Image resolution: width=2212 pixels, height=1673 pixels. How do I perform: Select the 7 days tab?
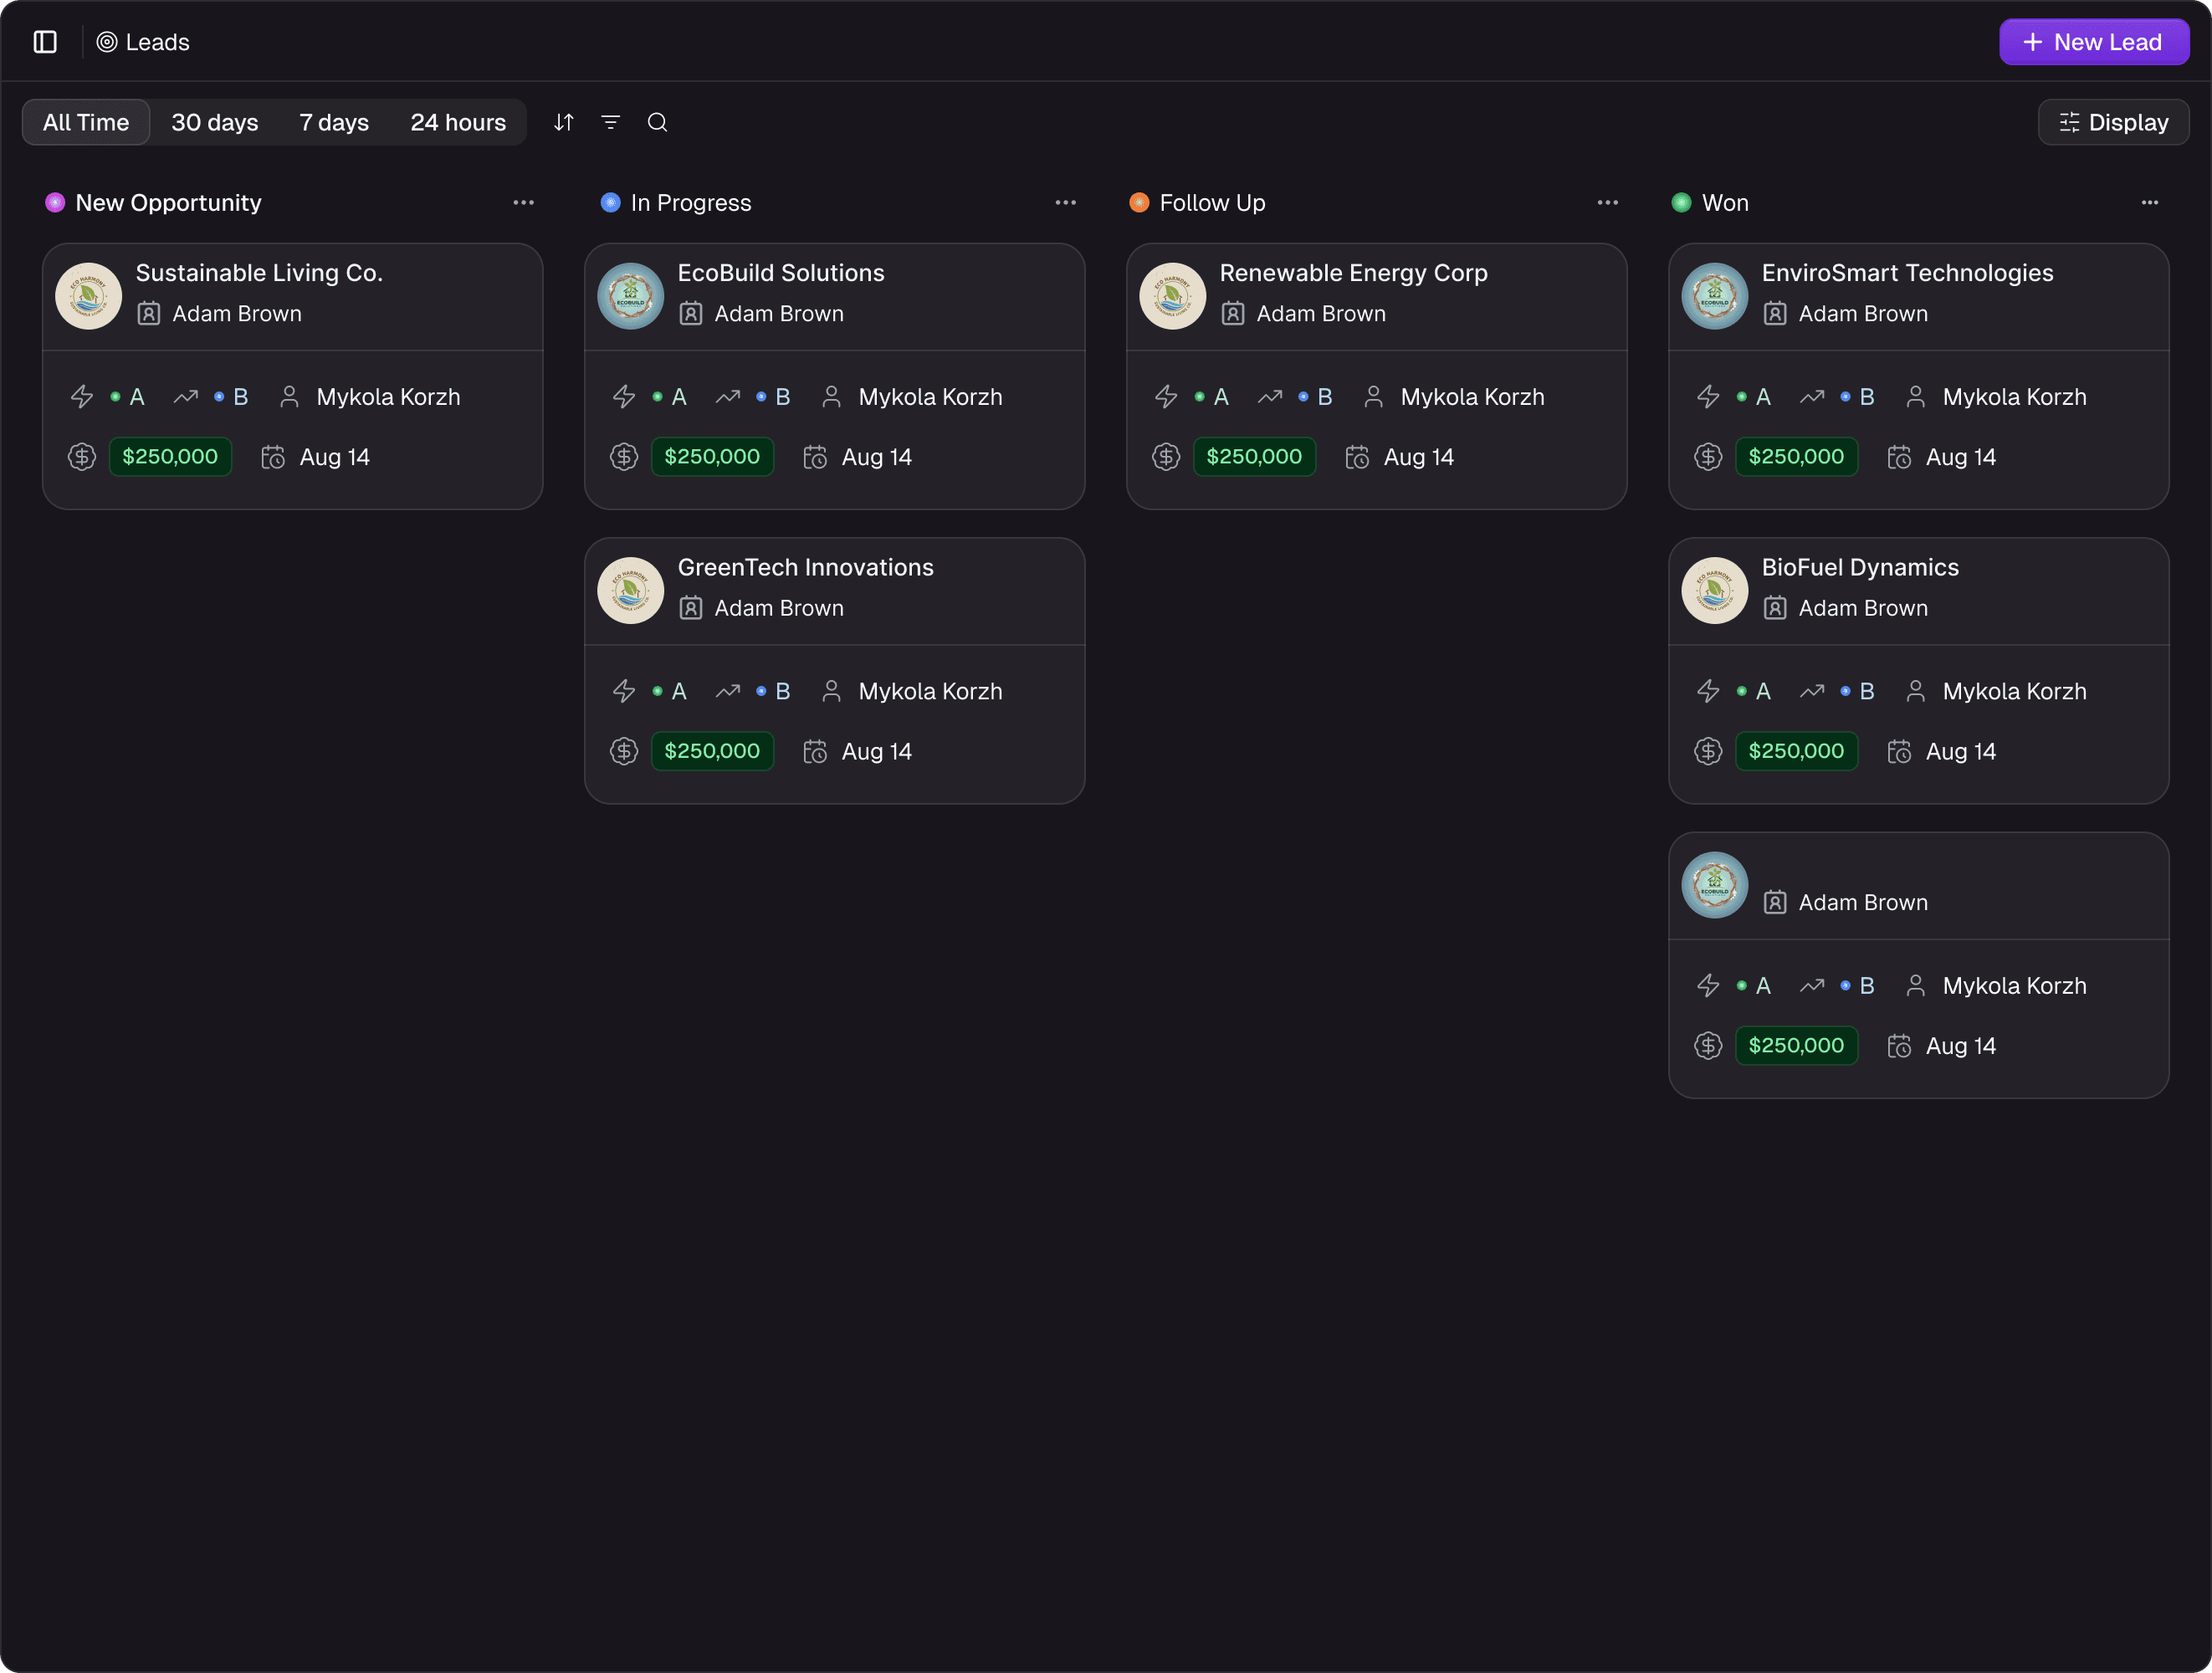[x=334, y=122]
